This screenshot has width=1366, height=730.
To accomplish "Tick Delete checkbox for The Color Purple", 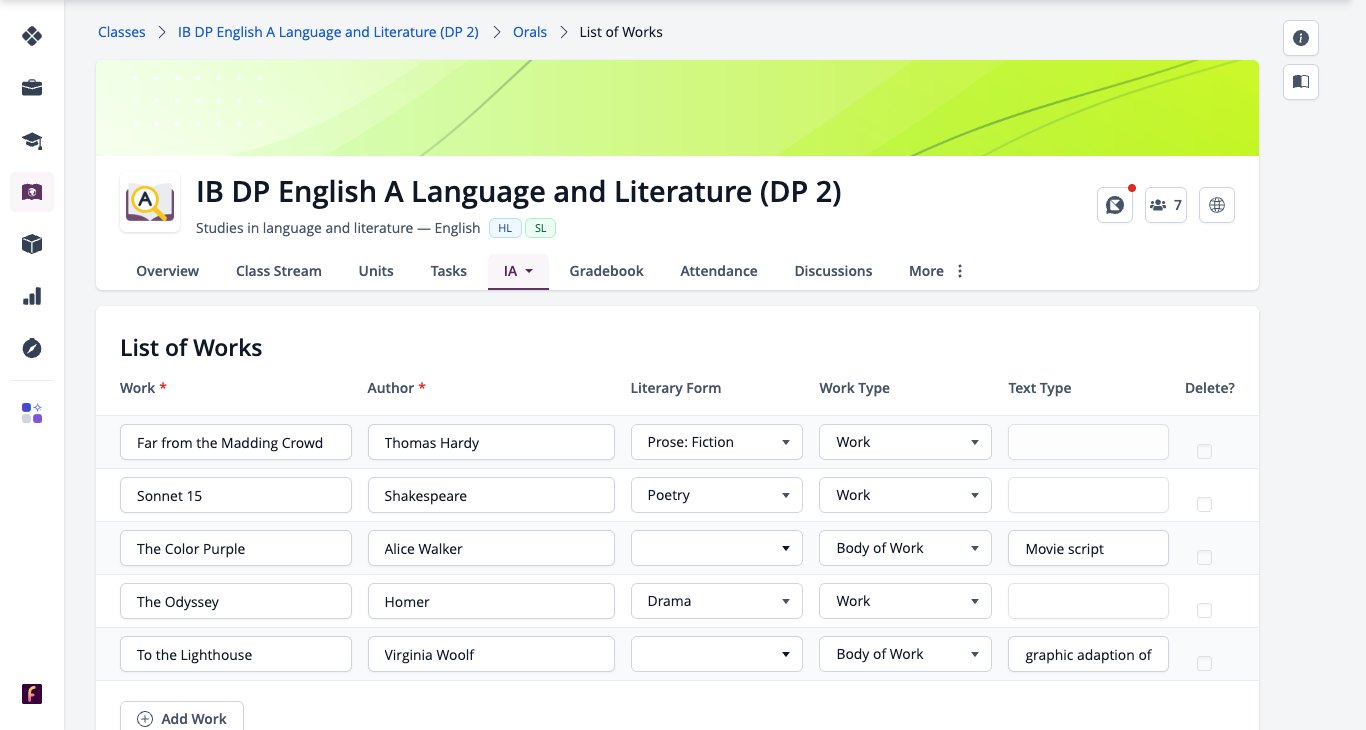I will tap(1204, 557).
